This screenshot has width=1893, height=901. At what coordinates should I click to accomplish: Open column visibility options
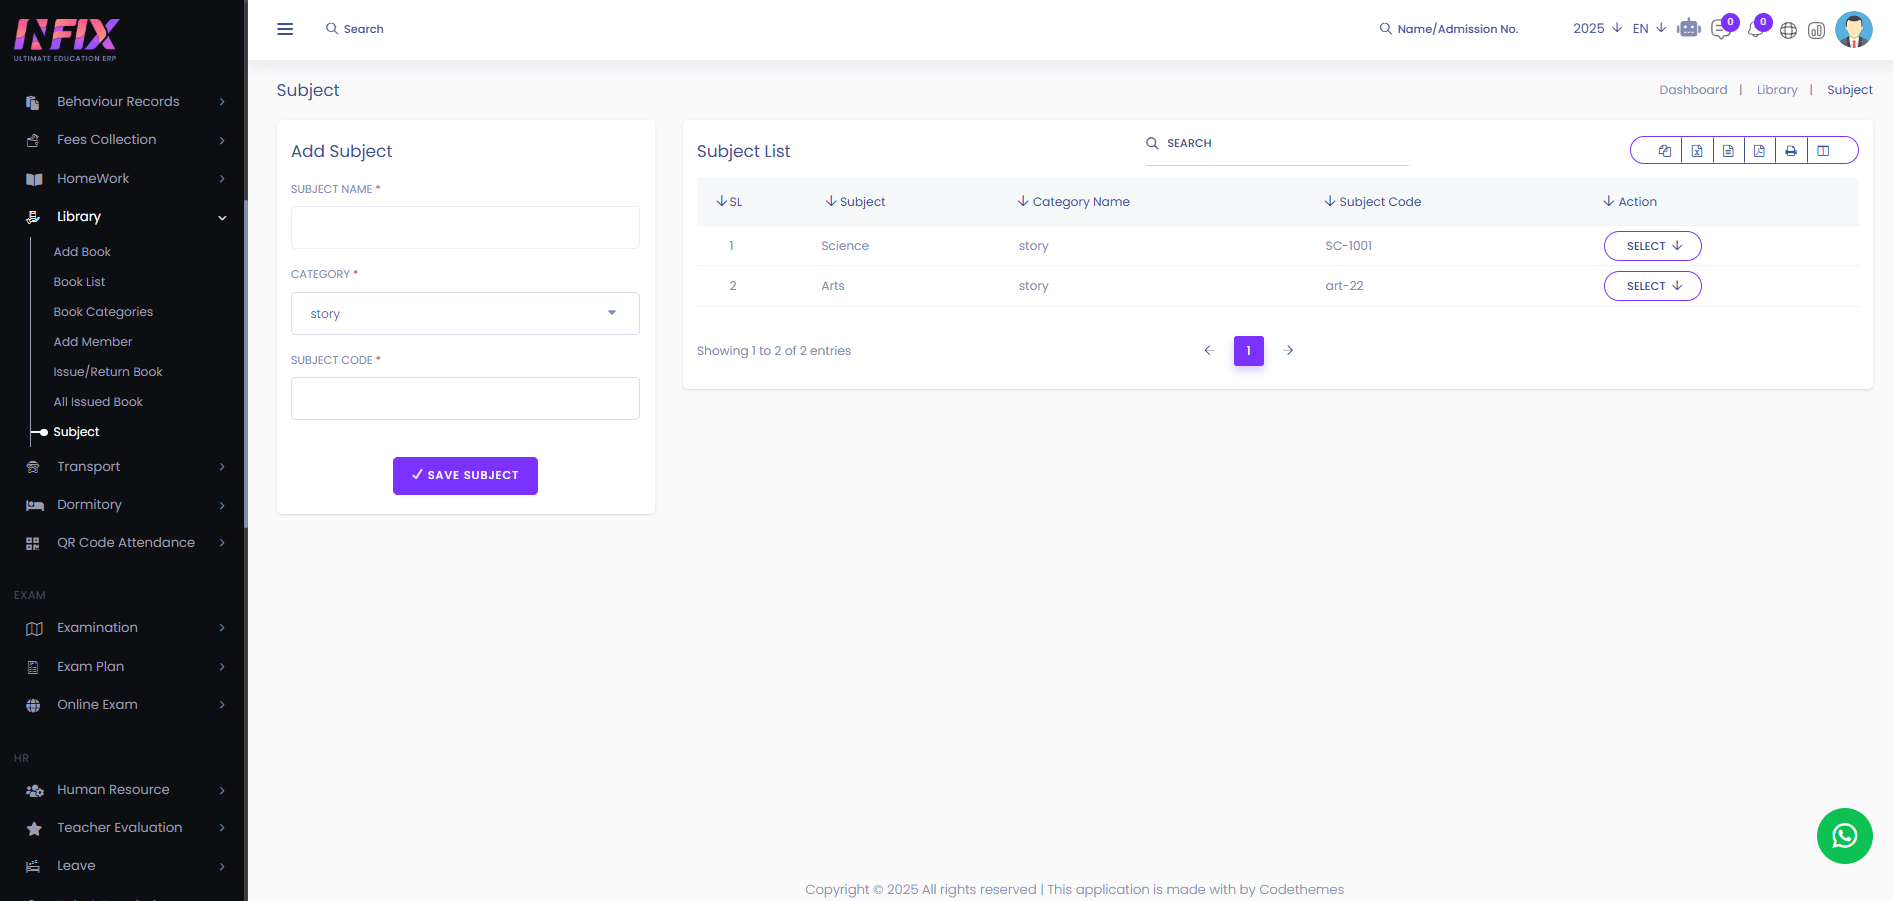pyautogui.click(x=1823, y=150)
